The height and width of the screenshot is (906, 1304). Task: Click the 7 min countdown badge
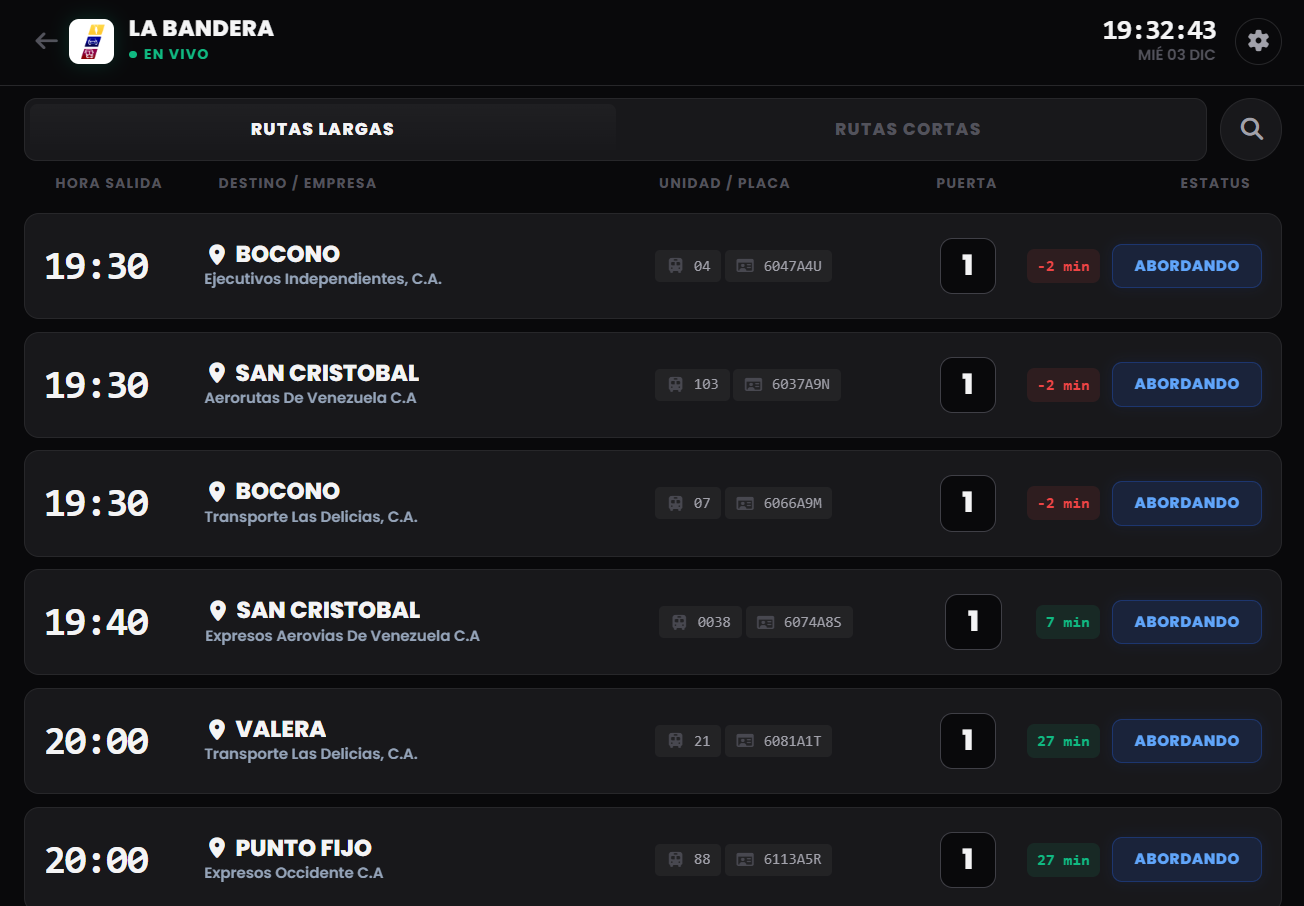[x=1067, y=622]
